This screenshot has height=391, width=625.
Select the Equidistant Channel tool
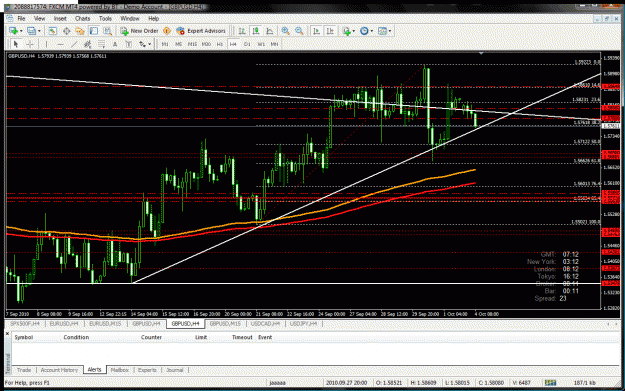tap(88, 44)
